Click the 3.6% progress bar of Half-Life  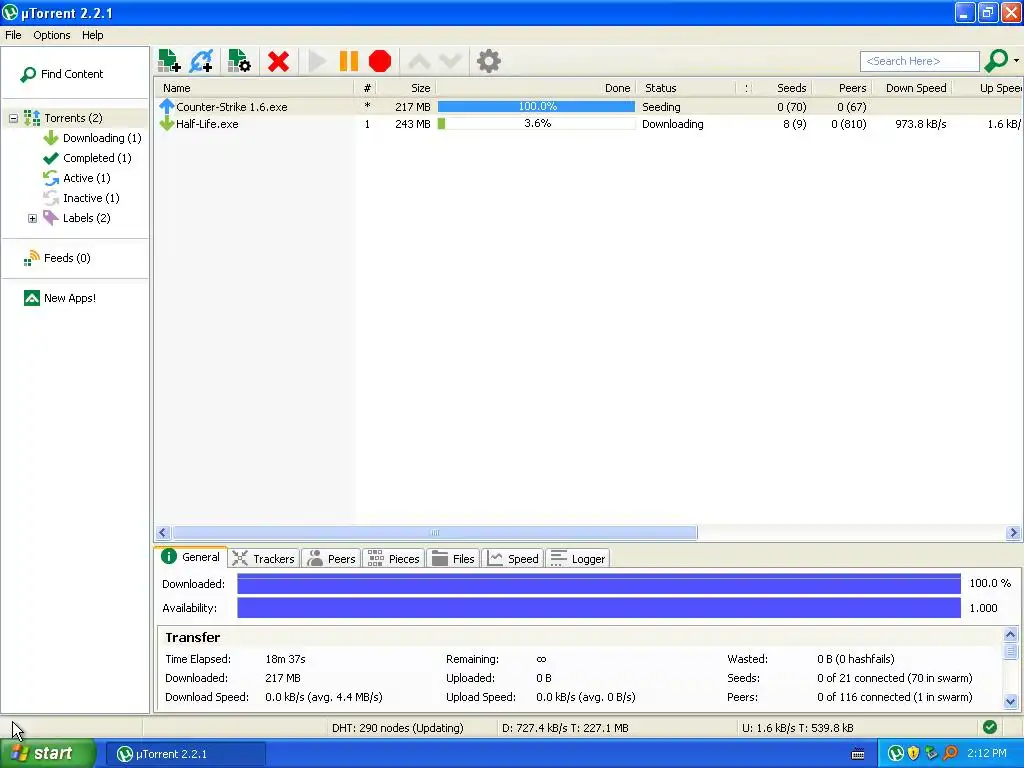coord(536,123)
